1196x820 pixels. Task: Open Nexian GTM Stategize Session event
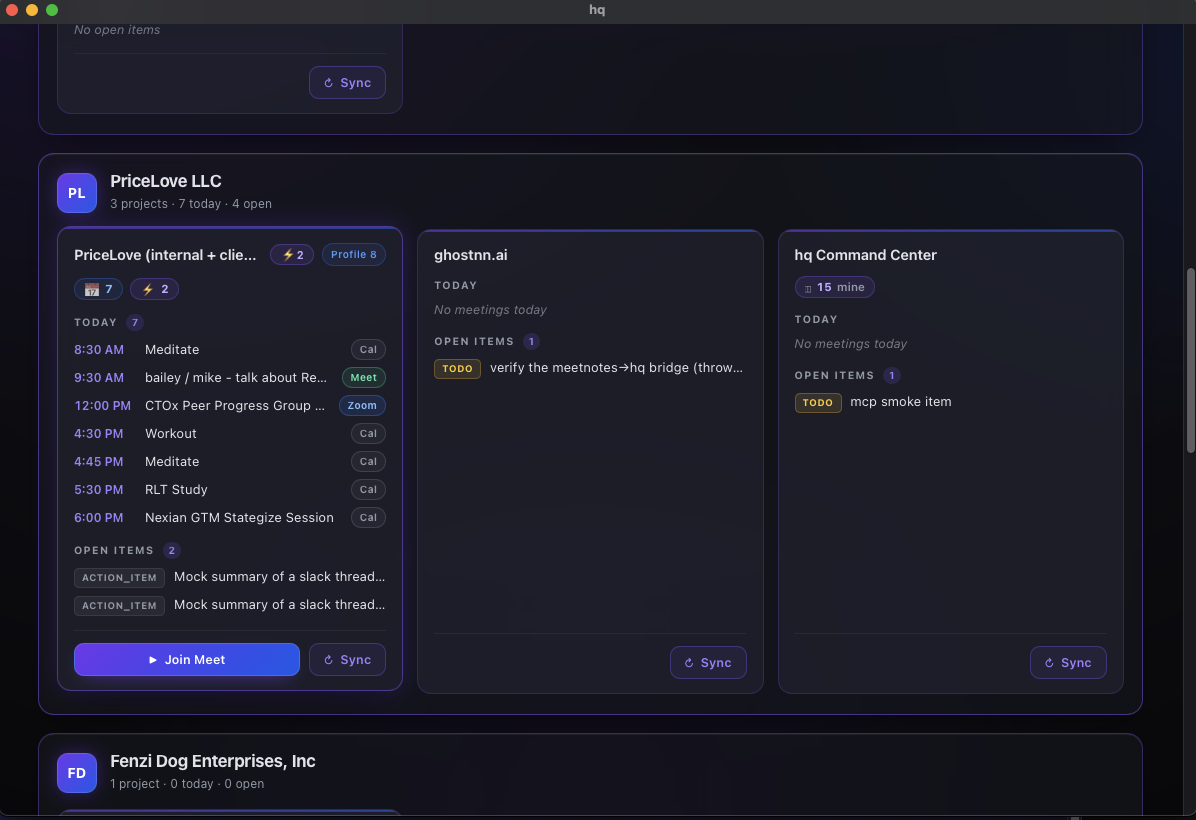(230, 517)
